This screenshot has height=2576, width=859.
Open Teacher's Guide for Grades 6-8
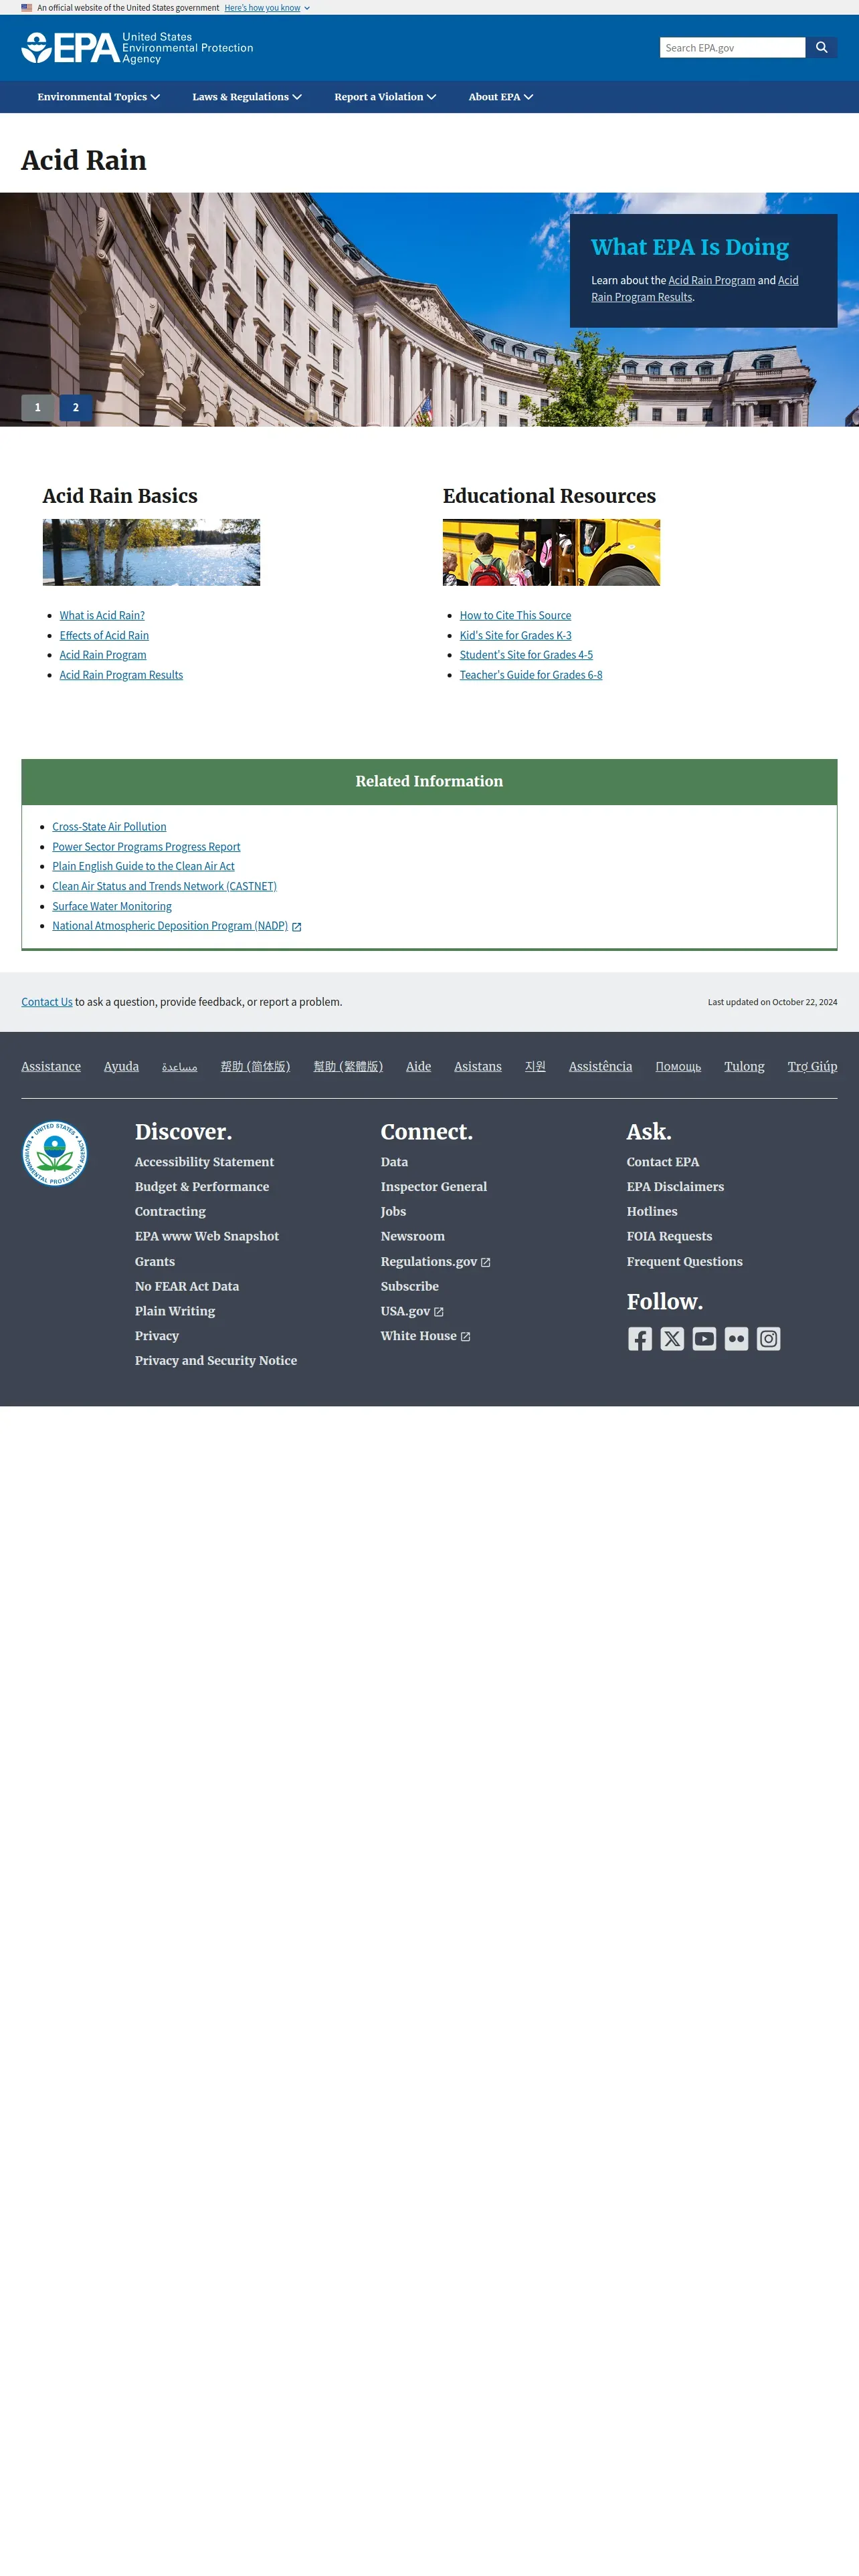[x=531, y=675]
